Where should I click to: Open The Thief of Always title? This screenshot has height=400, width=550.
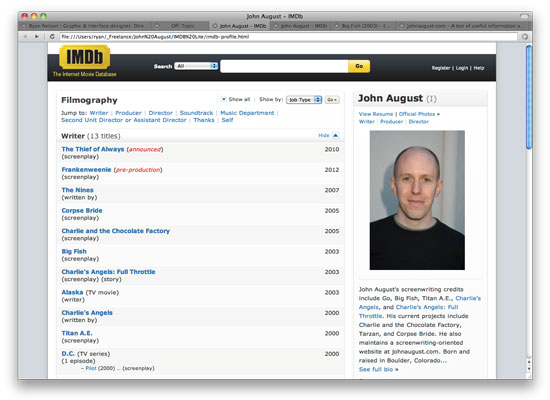pos(93,149)
